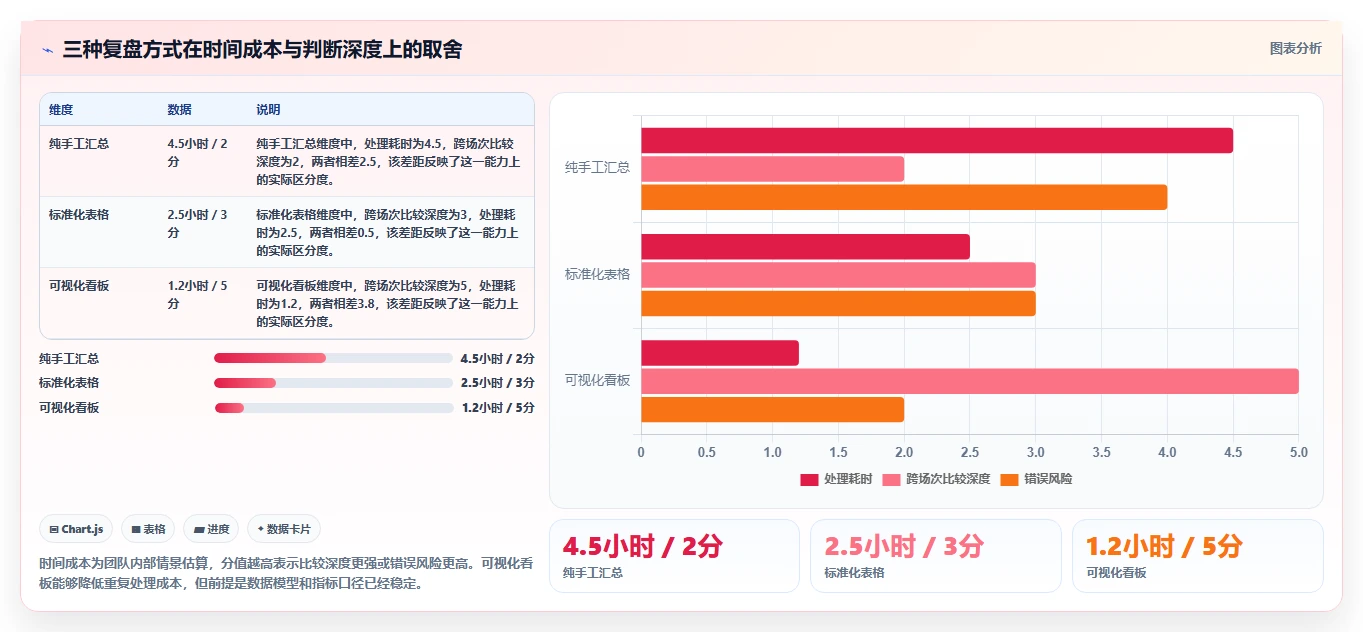This screenshot has width=1363, height=632.
Task: Click the 纯手工汇总 处理耗时 bar at 4.5
Action: [937, 141]
